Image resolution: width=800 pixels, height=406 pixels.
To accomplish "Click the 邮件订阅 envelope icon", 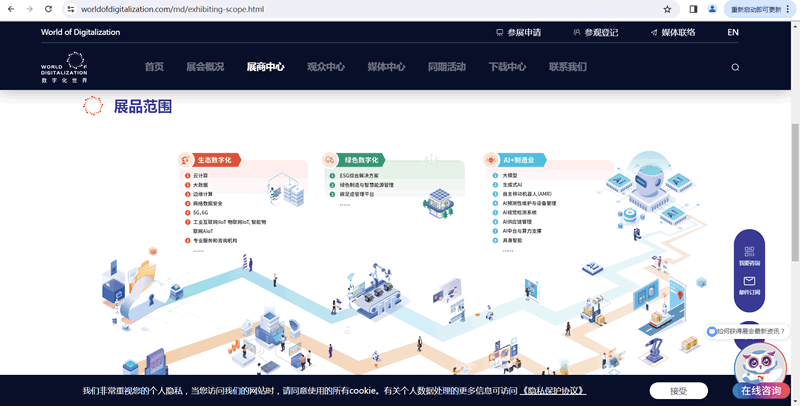I will pyautogui.click(x=749, y=279).
